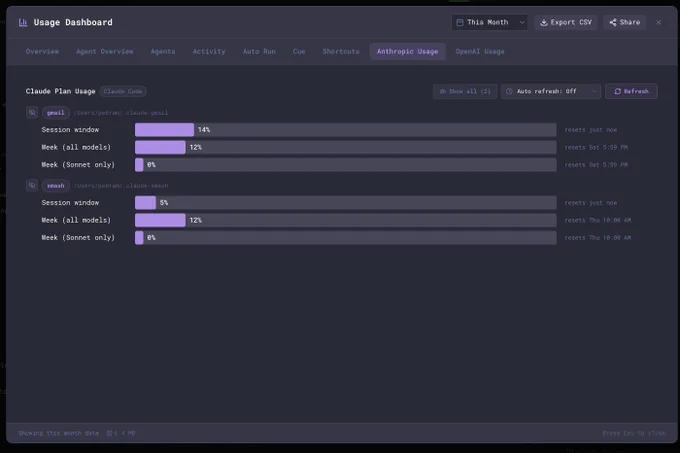Screen dimensions: 680x453
Task: Click the clock icon in Auto refresh
Action: (509, 91)
